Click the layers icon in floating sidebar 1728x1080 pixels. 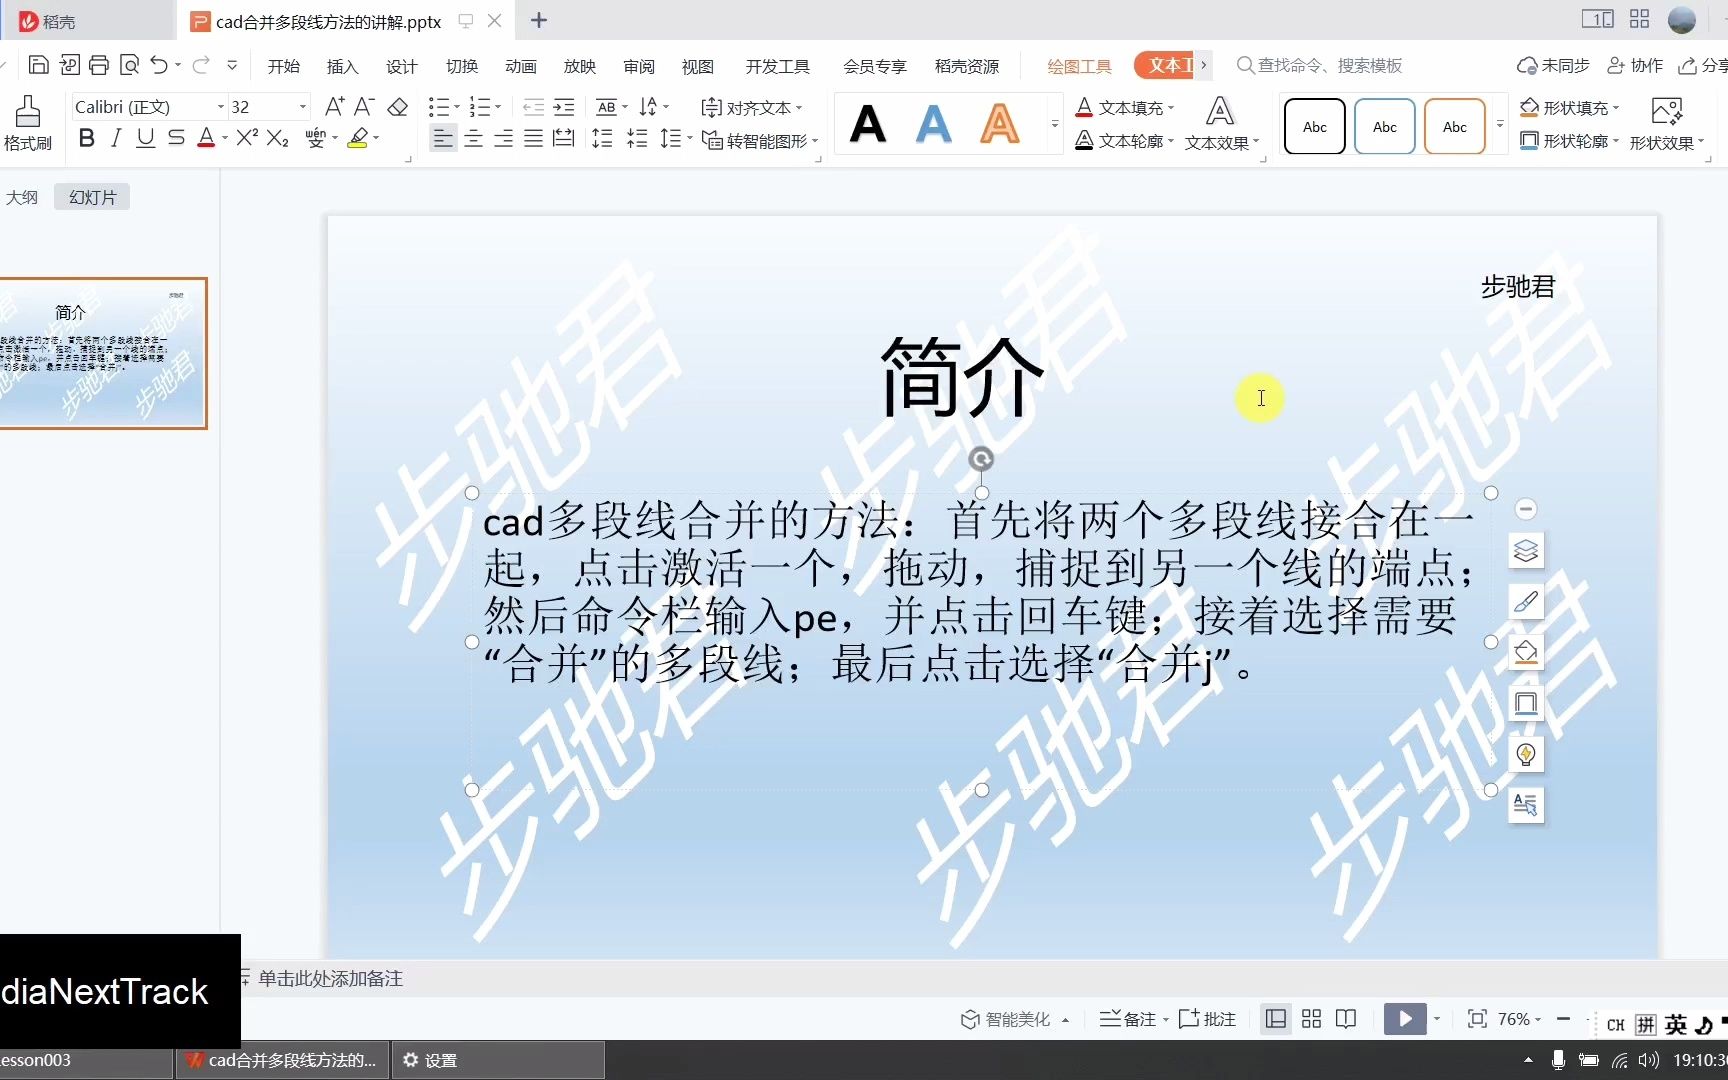1525,551
